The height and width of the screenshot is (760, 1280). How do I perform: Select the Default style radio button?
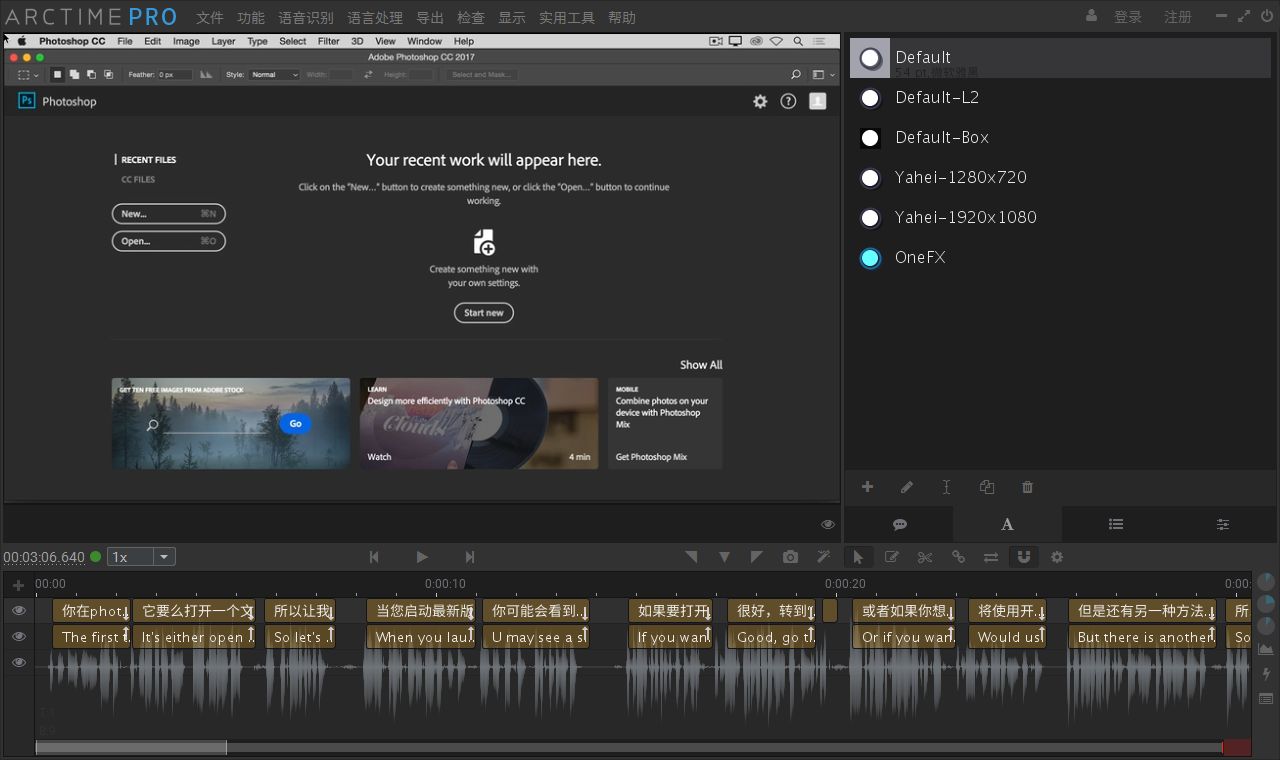click(x=870, y=58)
